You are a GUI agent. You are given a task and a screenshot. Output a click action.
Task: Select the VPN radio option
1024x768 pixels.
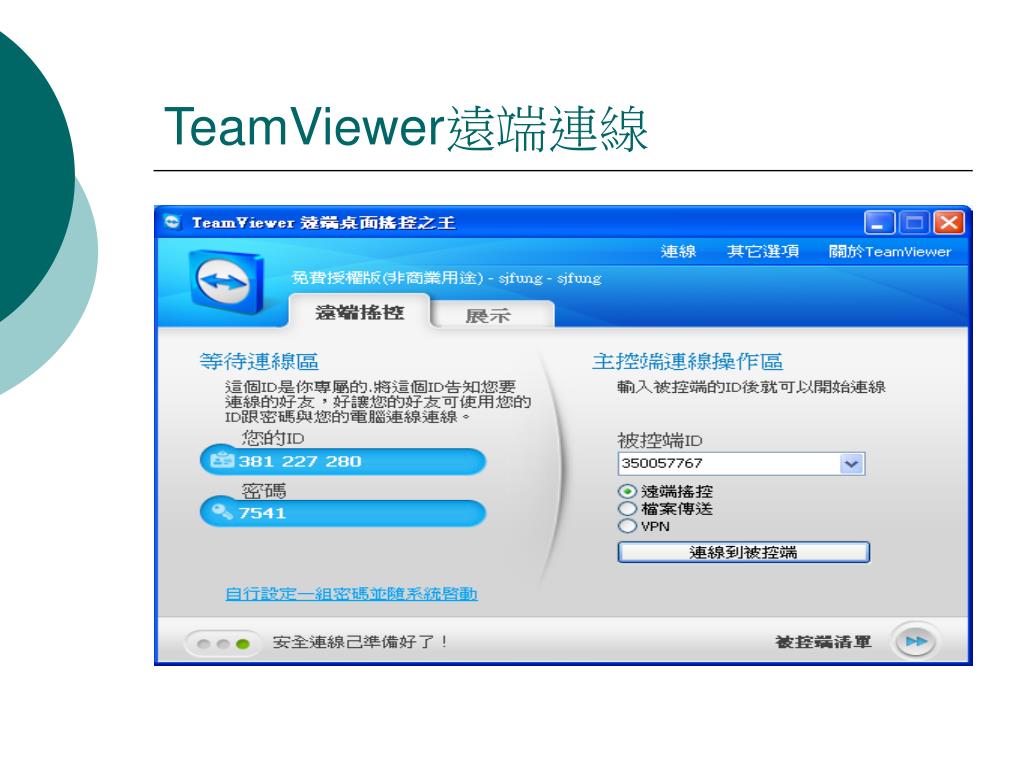coord(627,526)
